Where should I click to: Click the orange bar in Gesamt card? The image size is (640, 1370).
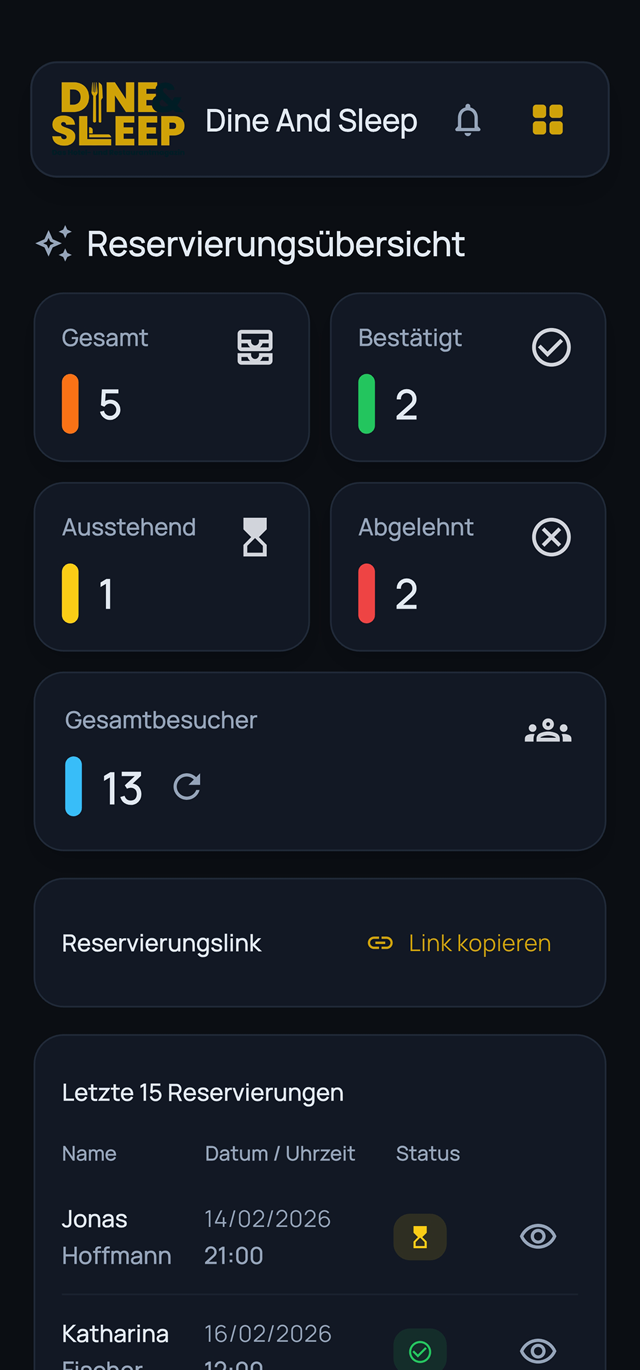[x=70, y=404]
